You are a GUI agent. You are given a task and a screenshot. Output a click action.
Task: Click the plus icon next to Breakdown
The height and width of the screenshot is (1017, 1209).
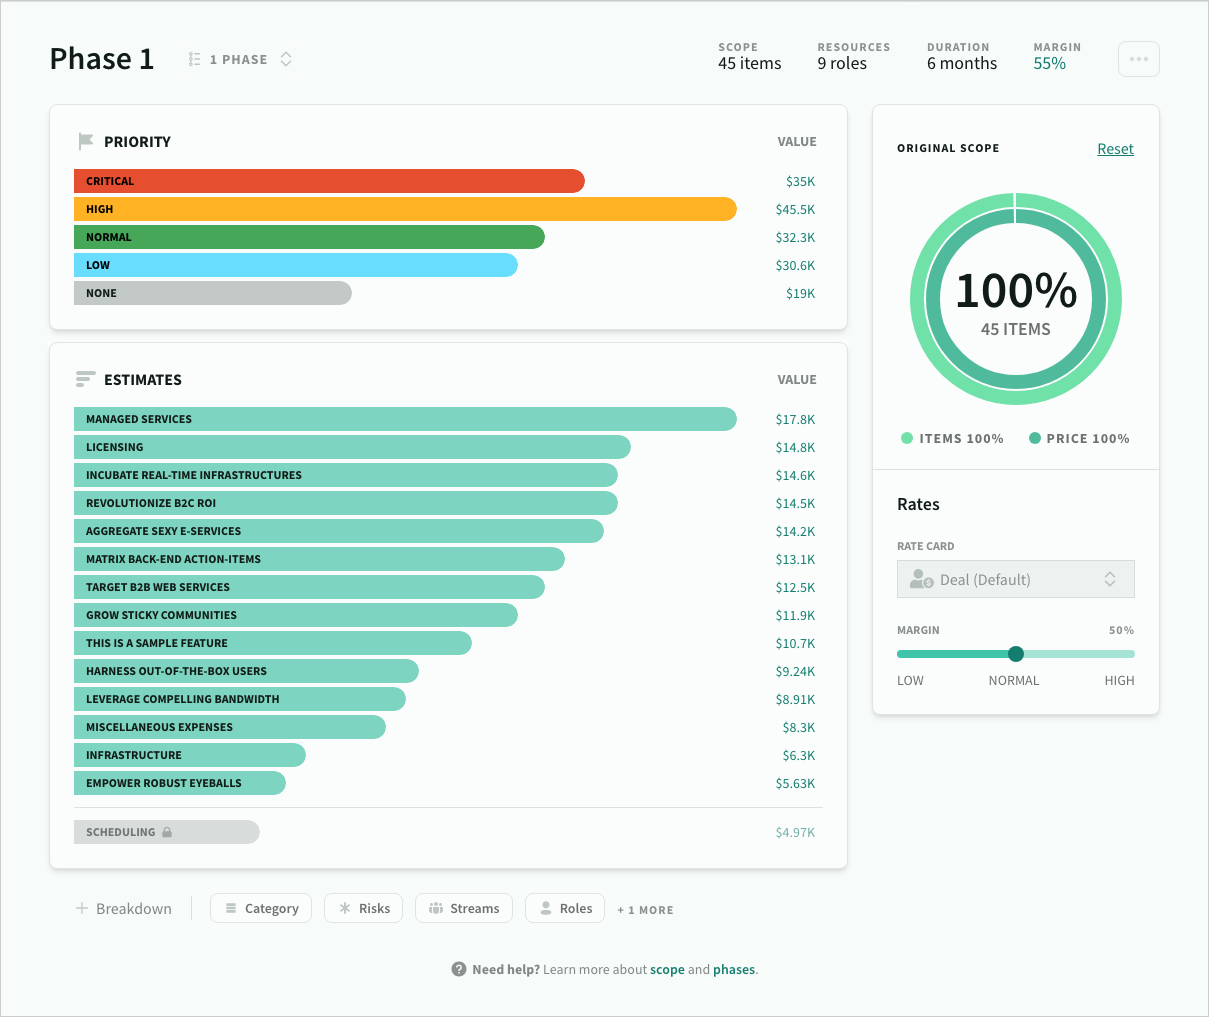click(82, 909)
